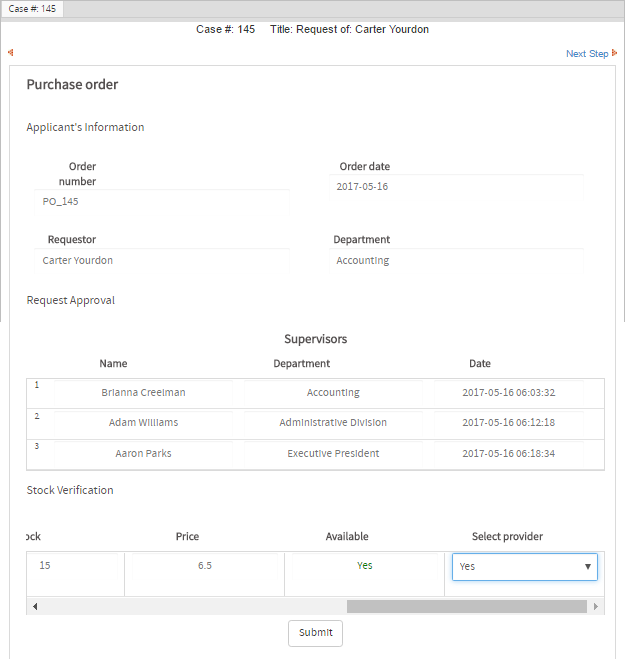Click the red arrow beside Next Step
The width and height of the screenshot is (625, 659).
(614, 53)
